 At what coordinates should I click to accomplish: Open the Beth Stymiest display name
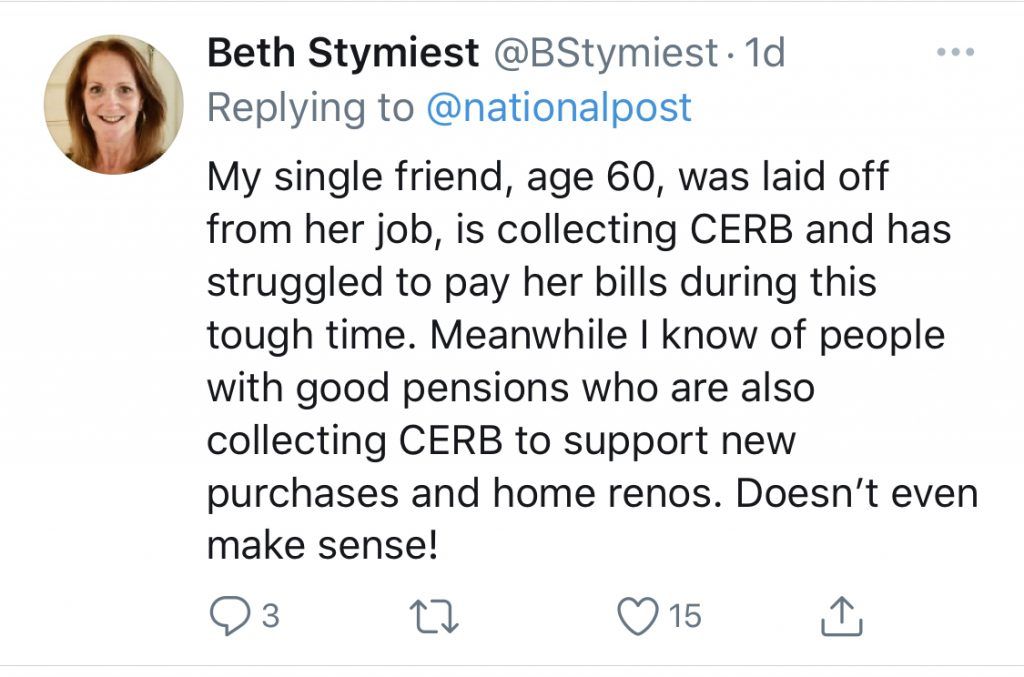(x=342, y=54)
